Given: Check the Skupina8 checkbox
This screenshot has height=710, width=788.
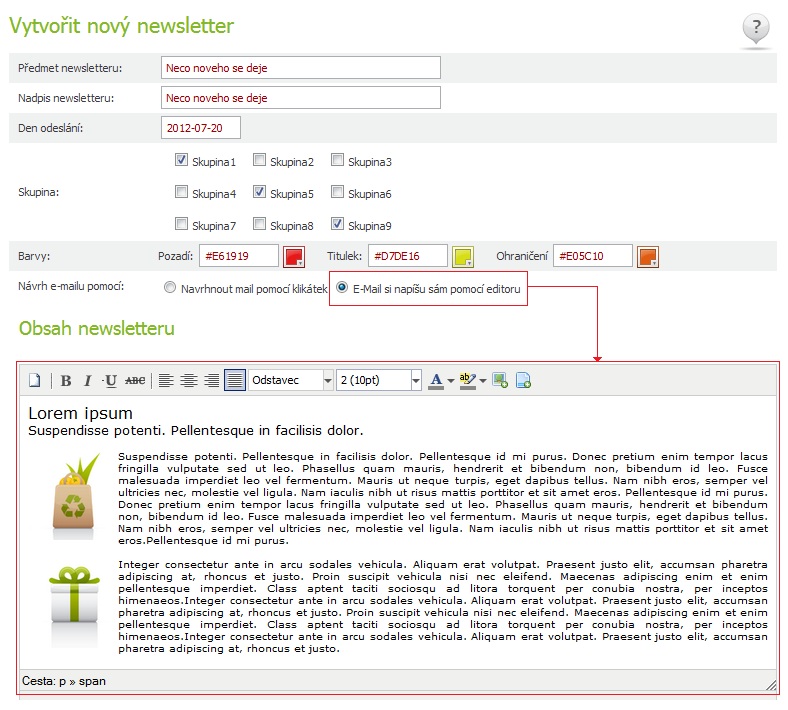Looking at the screenshot, I should 259,224.
